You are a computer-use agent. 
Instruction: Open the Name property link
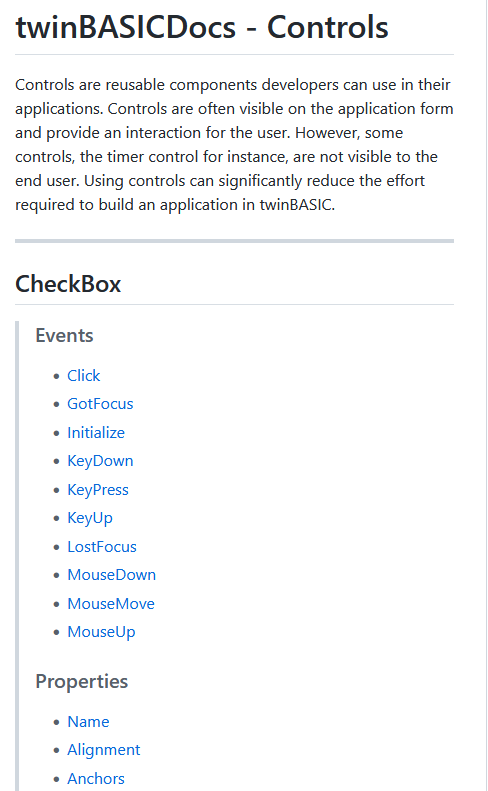88,721
